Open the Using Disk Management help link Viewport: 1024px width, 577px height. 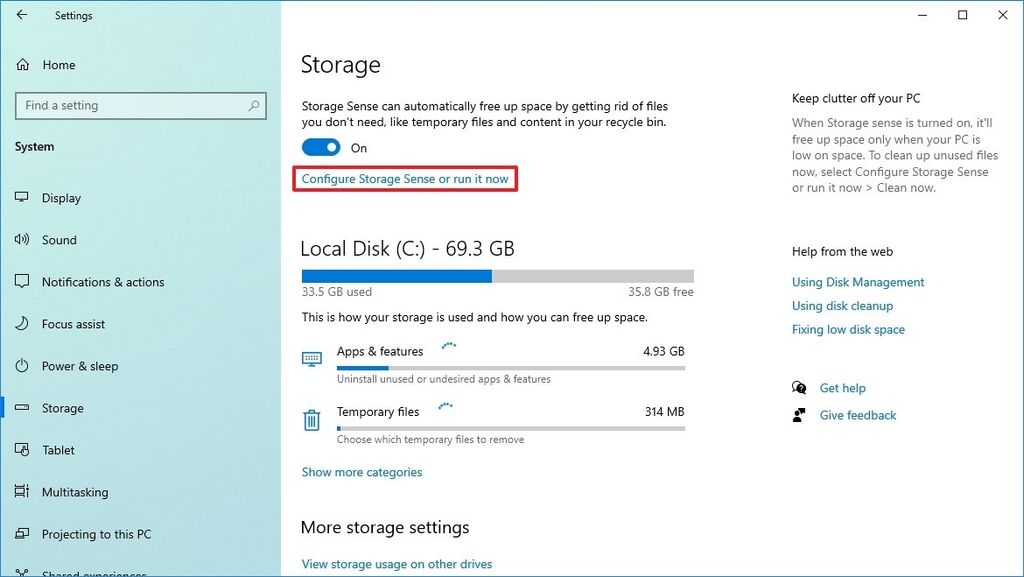[857, 282]
